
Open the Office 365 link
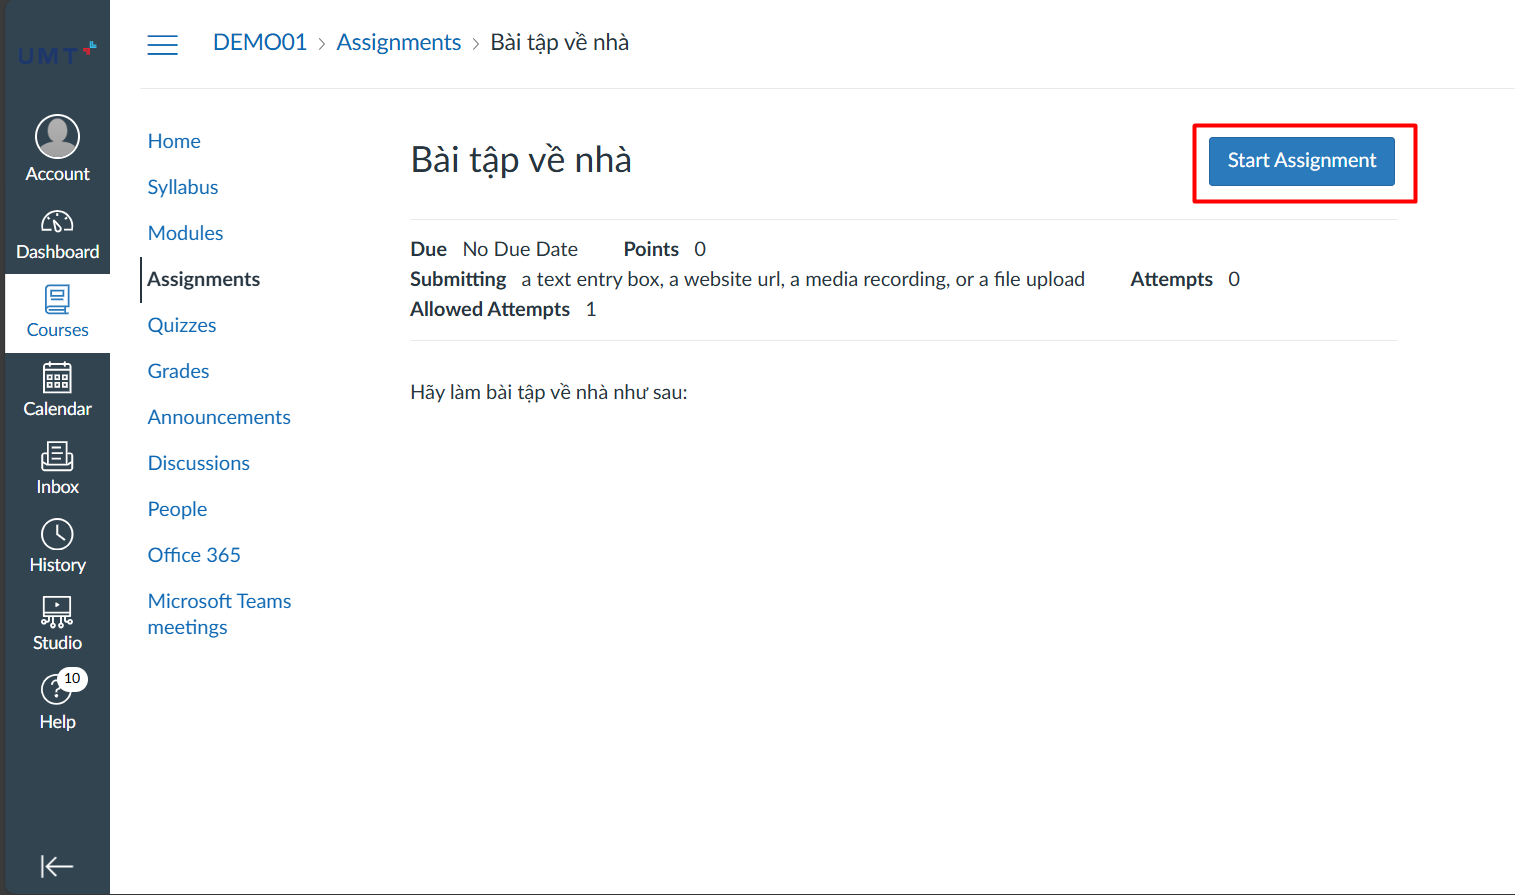point(194,555)
